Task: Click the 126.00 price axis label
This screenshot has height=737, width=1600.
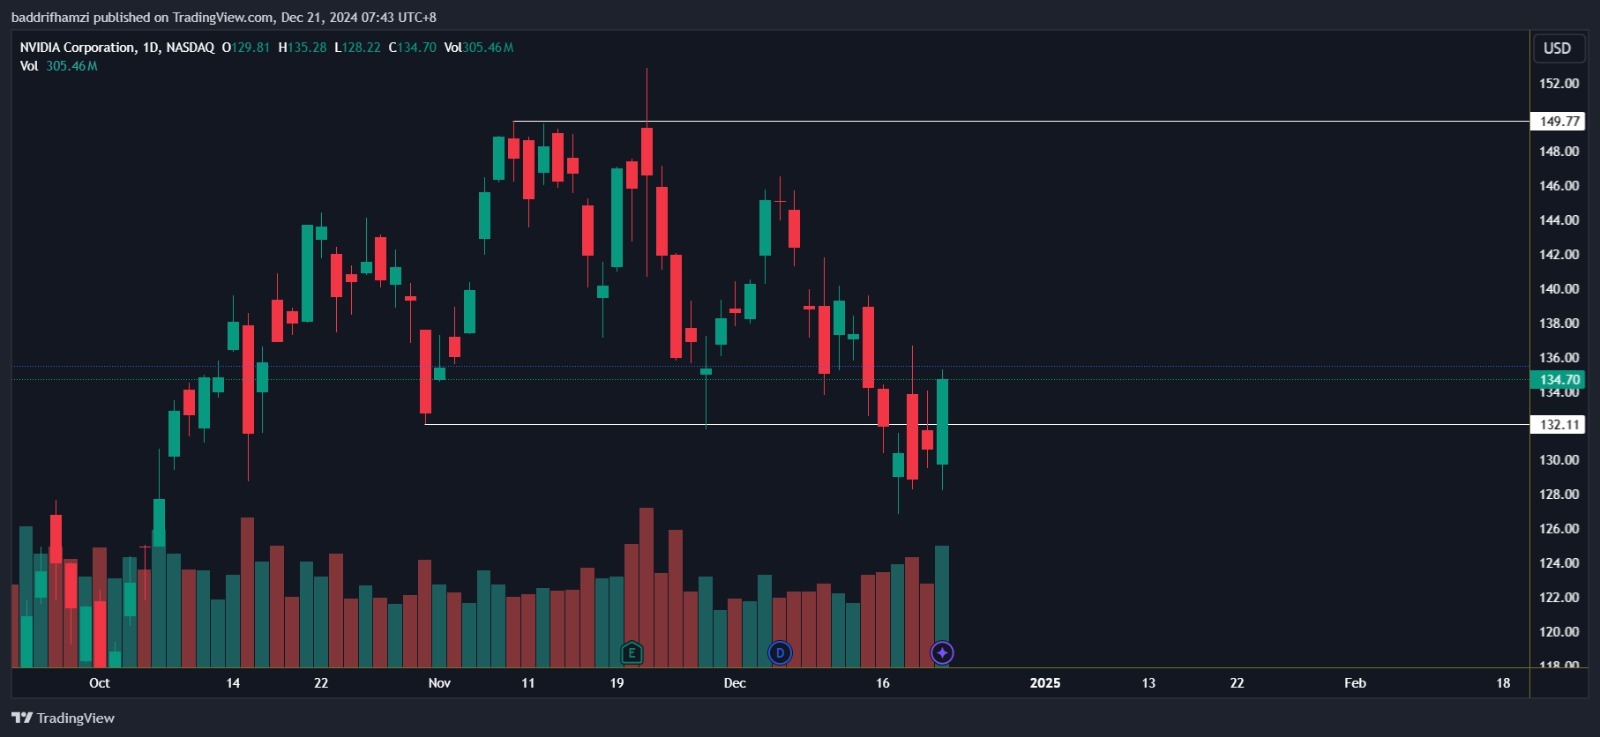Action: 1559,529
